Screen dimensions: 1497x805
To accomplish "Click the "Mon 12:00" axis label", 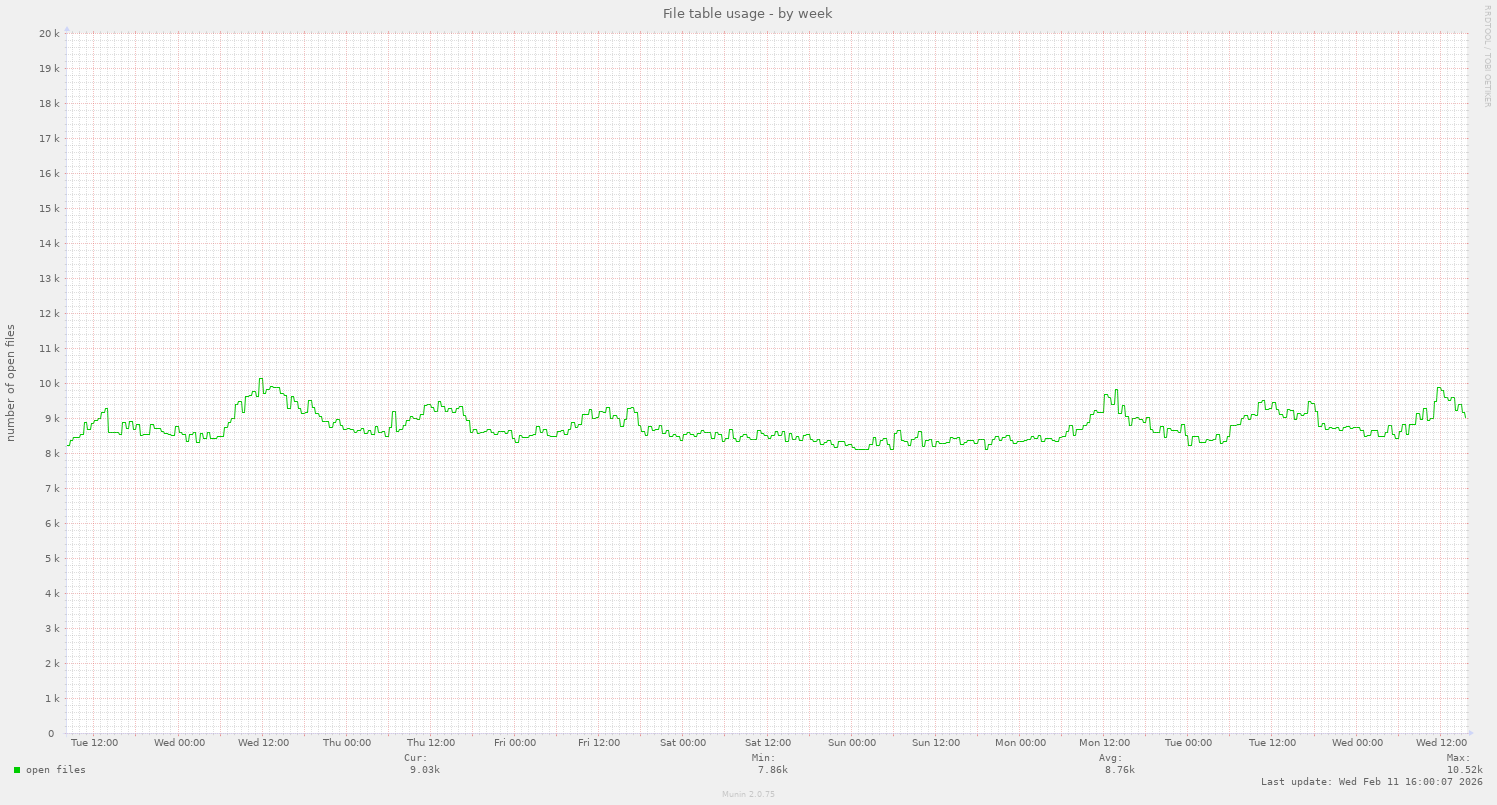I will tap(1103, 743).
